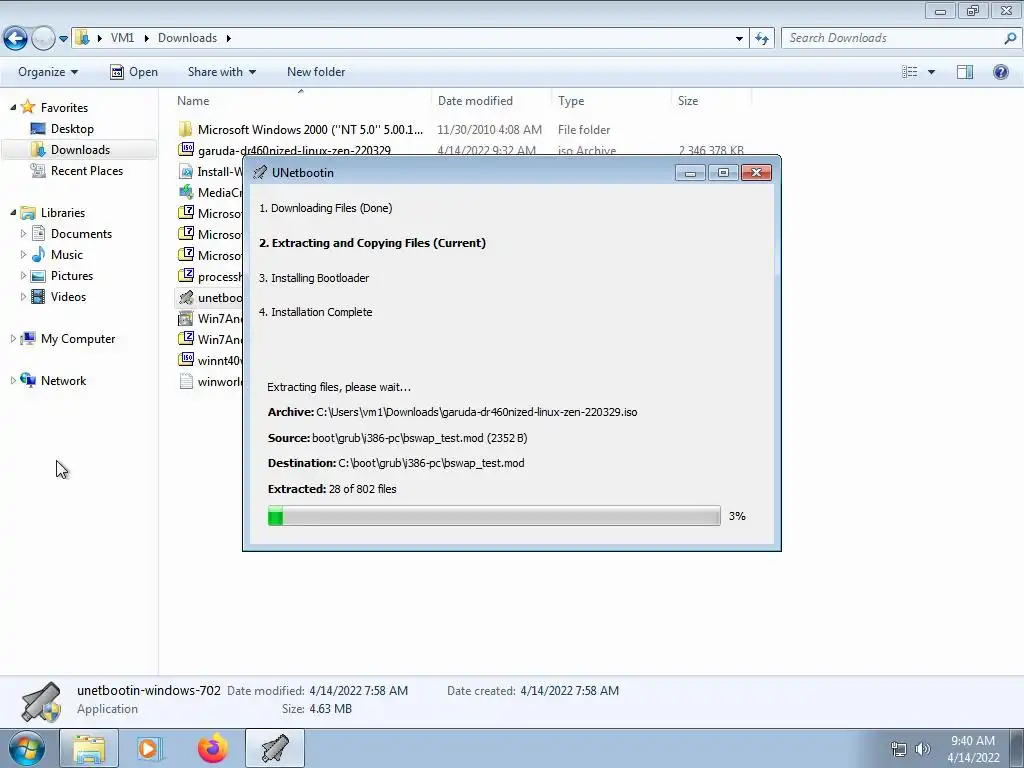Click the Back navigation arrow in Explorer
Image resolution: width=1024 pixels, height=768 pixels.
(x=15, y=39)
